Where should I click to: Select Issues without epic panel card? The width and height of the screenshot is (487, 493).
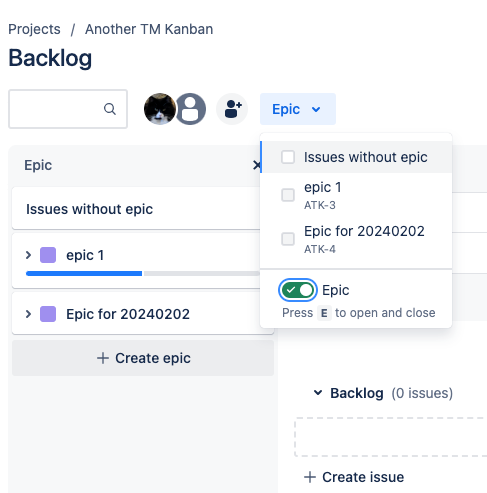pos(136,209)
